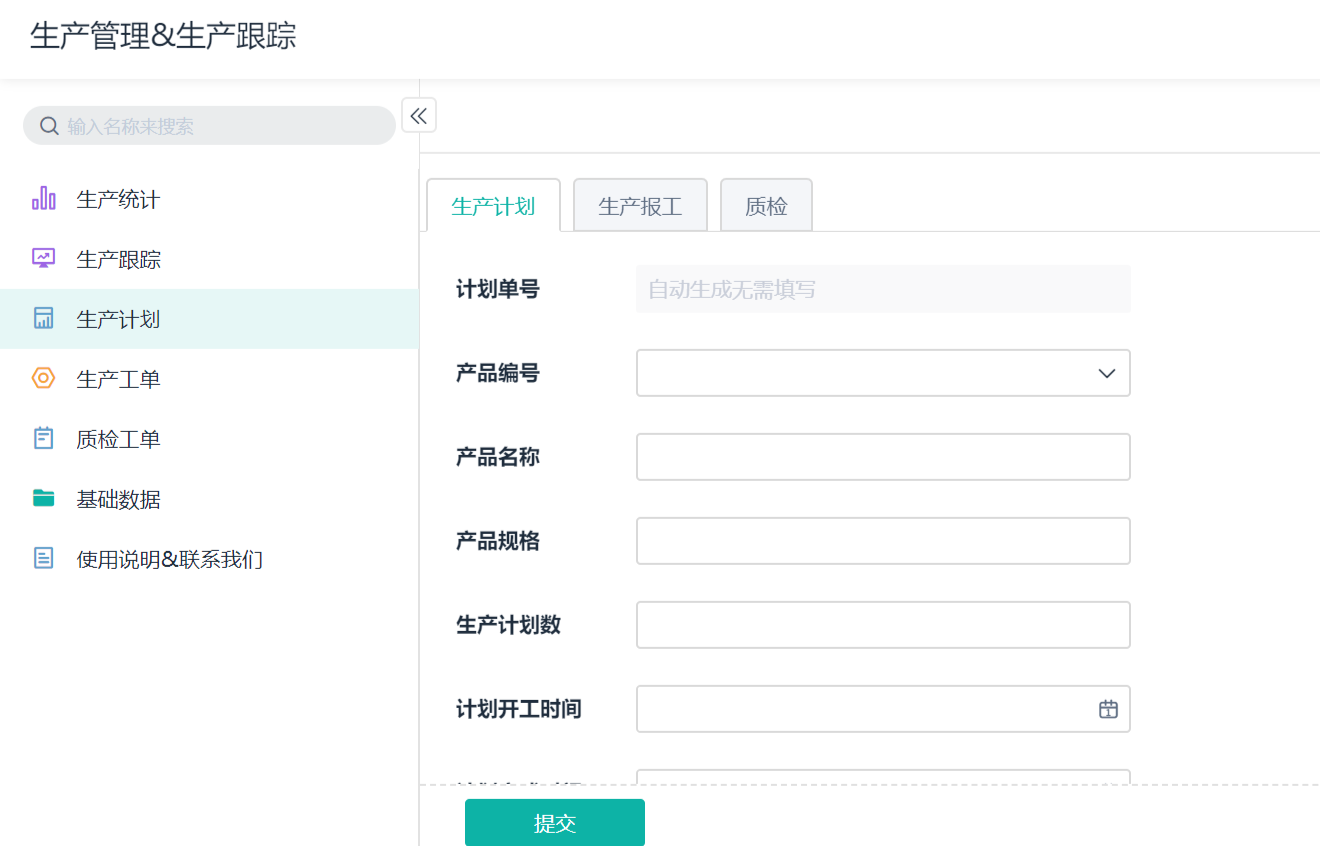This screenshot has height=846, width=1320.
Task: Click the 生产计划 calculator icon in sidebar
Action: pos(43,319)
